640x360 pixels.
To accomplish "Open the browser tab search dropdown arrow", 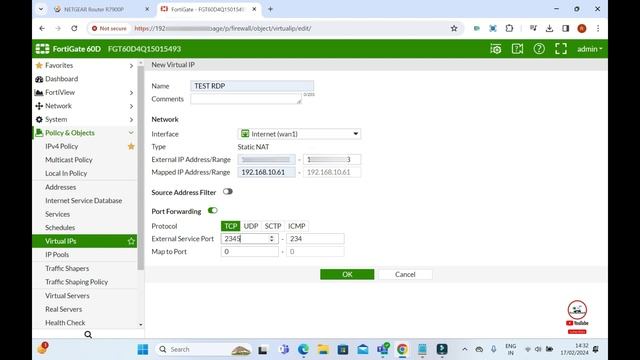I will coord(41,9).
